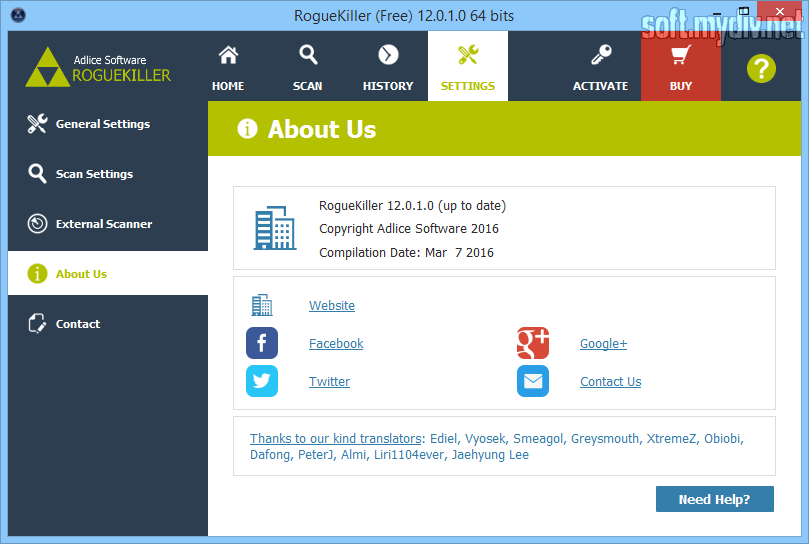Open help via the question mark icon

click(x=761, y=68)
